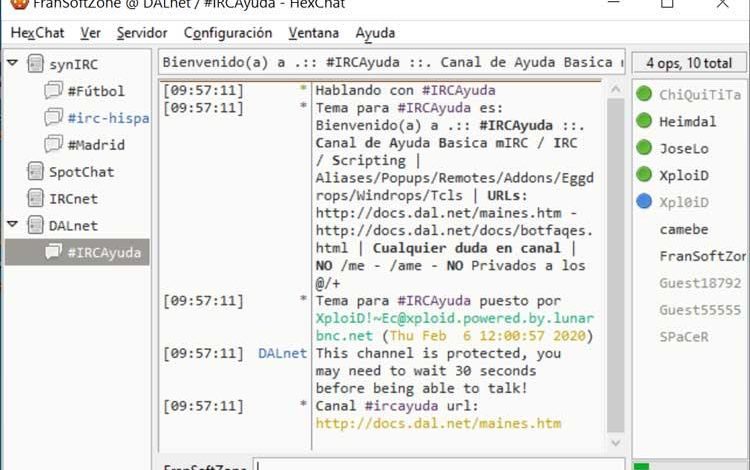Click #IRCAyuda in 'Hablando con' line
Viewport: 750px width, 470px height.
(458, 90)
